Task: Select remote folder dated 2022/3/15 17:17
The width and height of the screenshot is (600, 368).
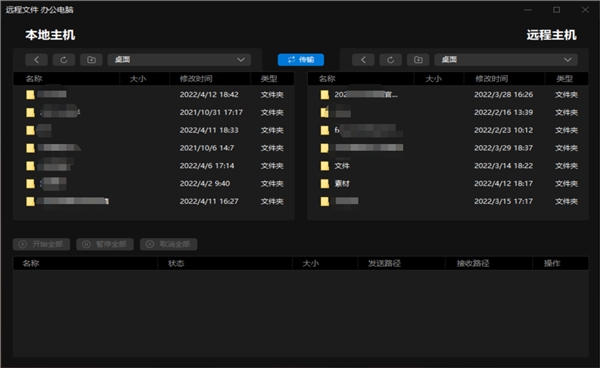Action: pos(448,201)
